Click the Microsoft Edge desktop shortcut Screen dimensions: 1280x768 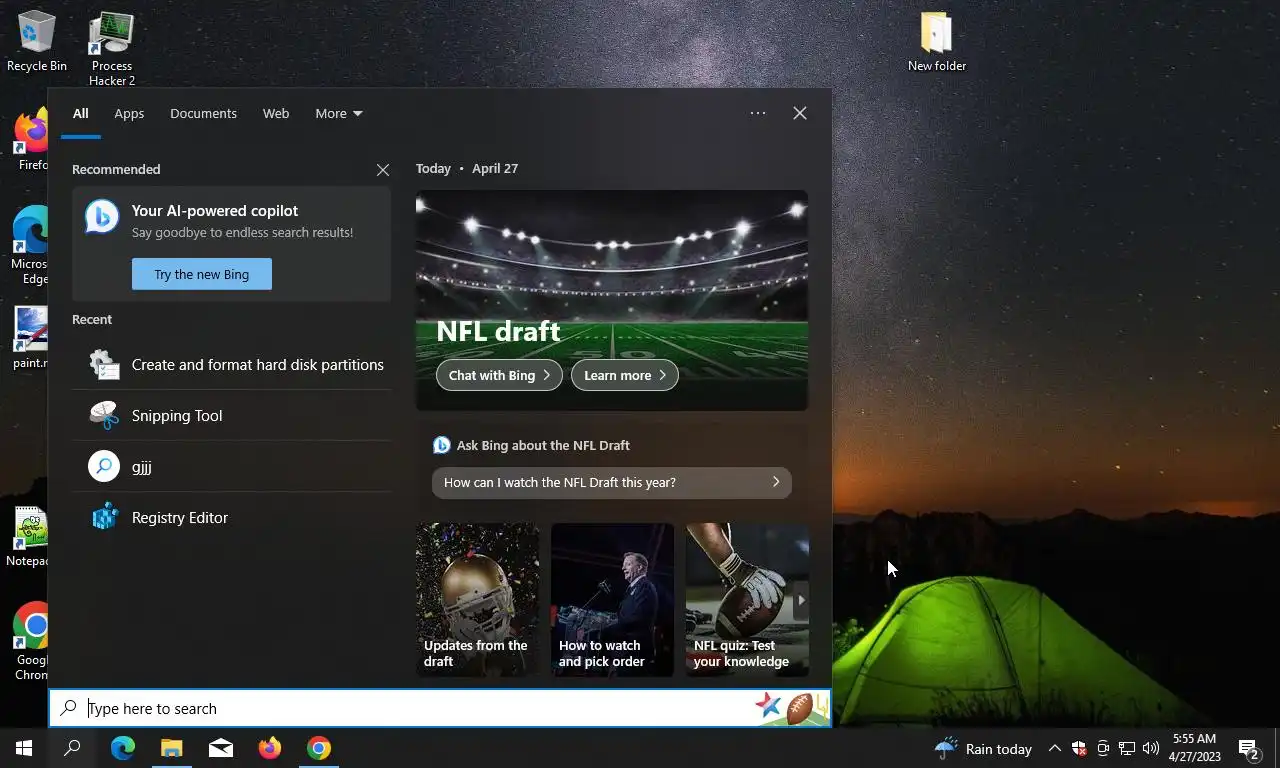click(x=30, y=245)
